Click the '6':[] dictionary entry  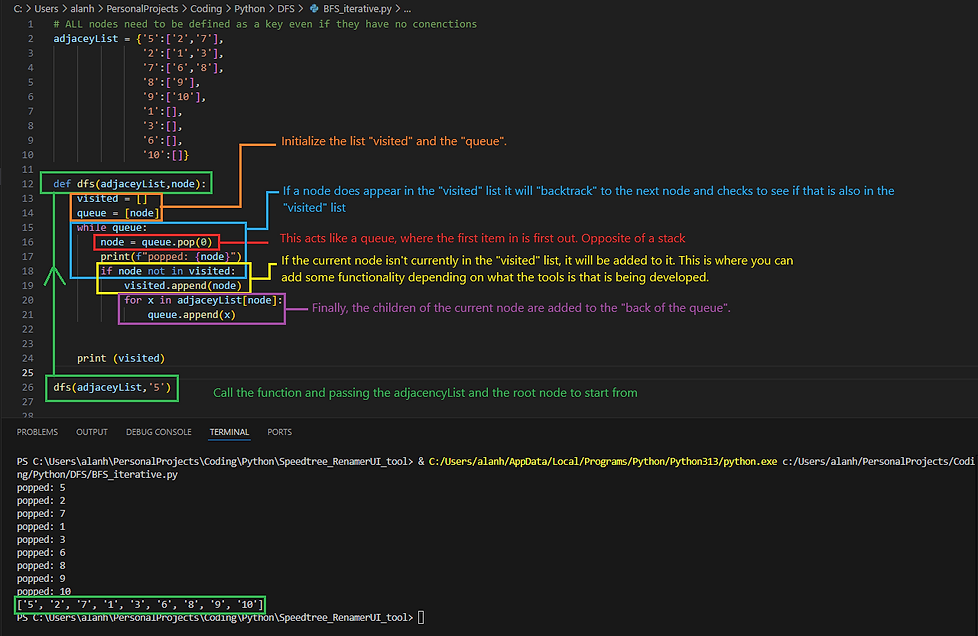pyautogui.click(x=162, y=140)
